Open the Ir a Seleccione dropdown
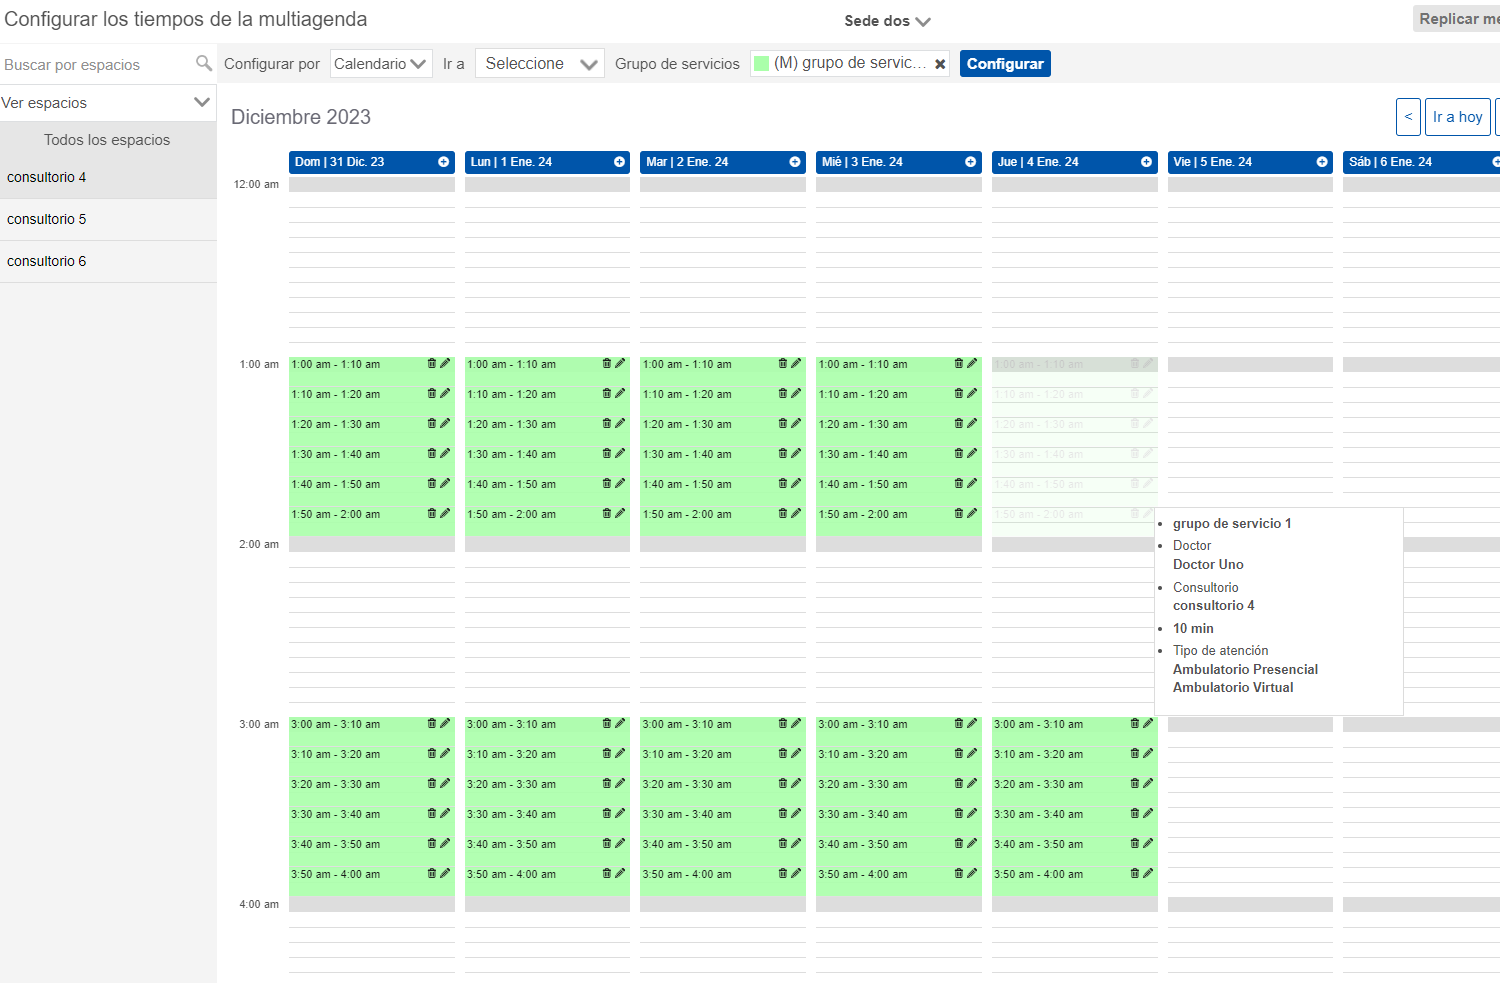 [540, 64]
